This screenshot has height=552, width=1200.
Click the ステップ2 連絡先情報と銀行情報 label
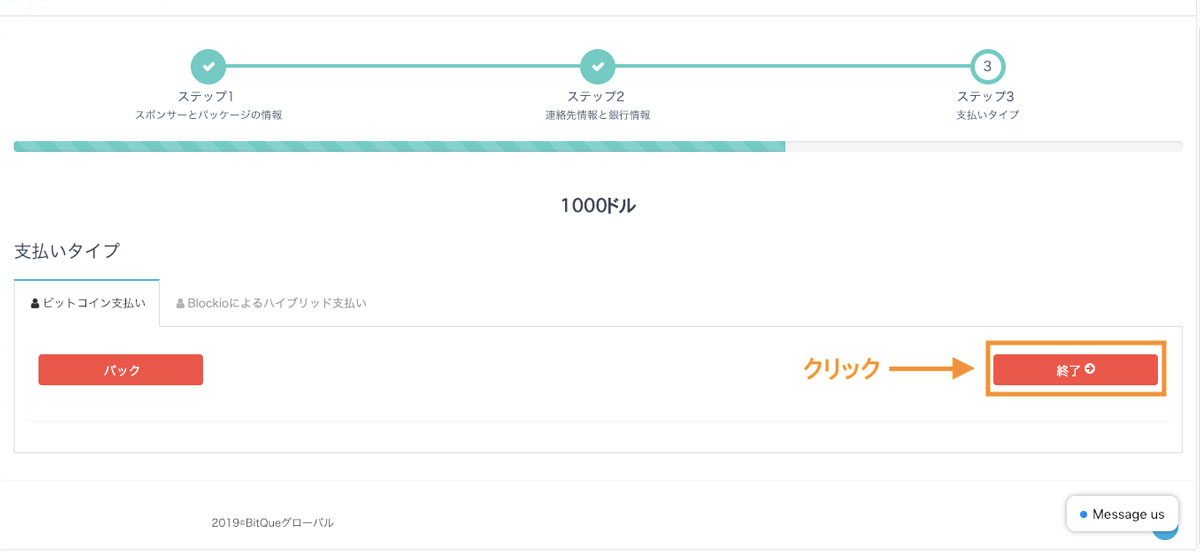596,105
